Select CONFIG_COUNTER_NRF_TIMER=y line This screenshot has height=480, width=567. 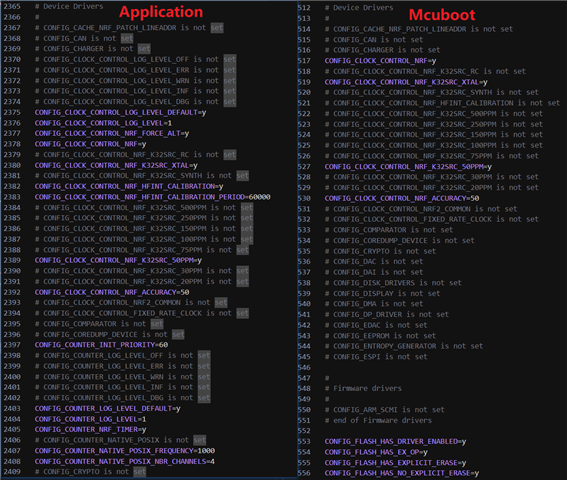point(90,430)
